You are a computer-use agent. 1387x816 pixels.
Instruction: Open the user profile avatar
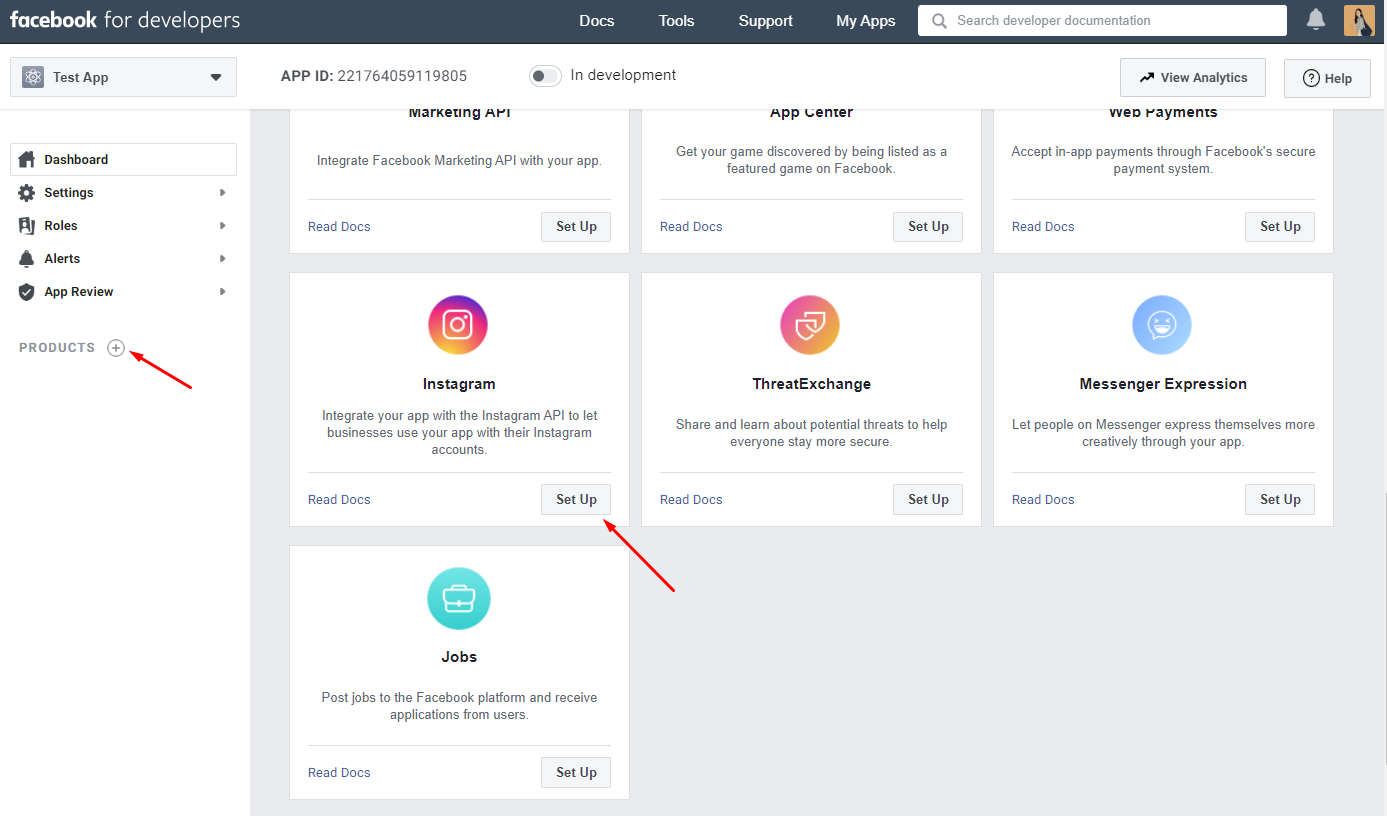coord(1359,20)
